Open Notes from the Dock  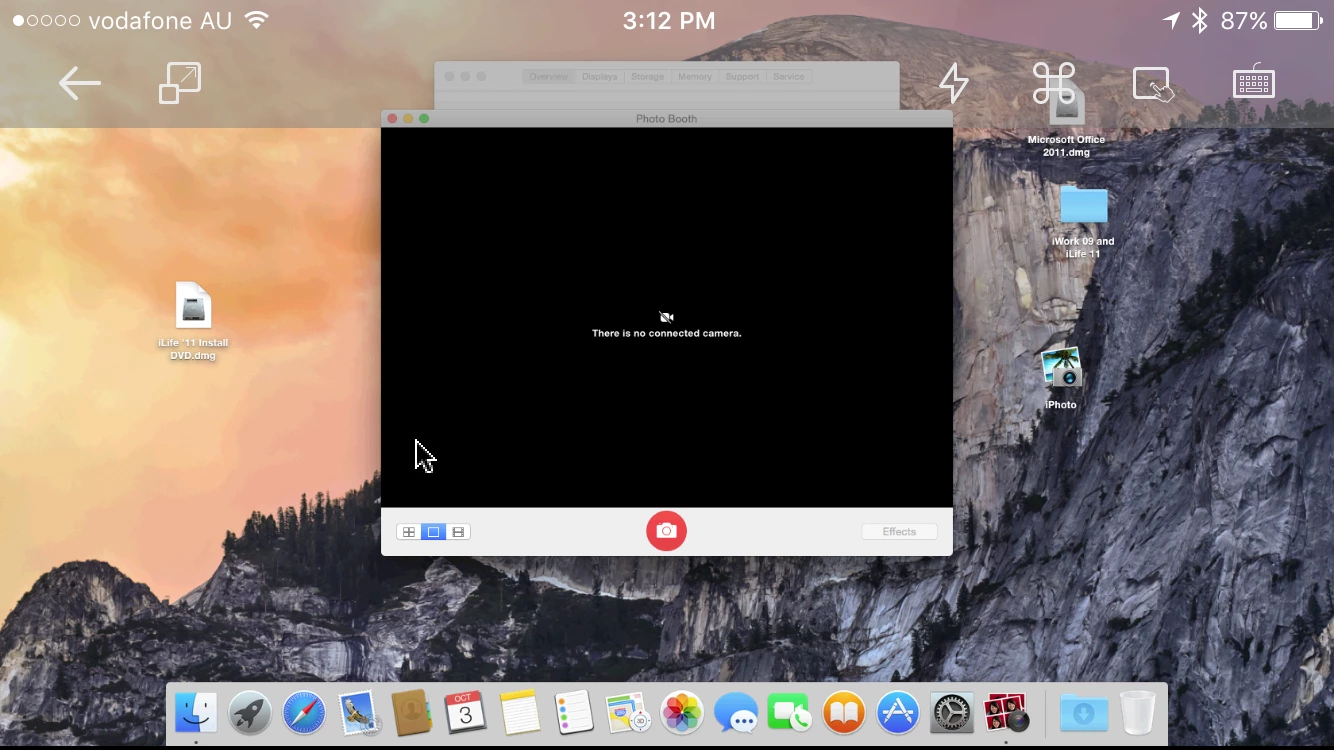520,714
